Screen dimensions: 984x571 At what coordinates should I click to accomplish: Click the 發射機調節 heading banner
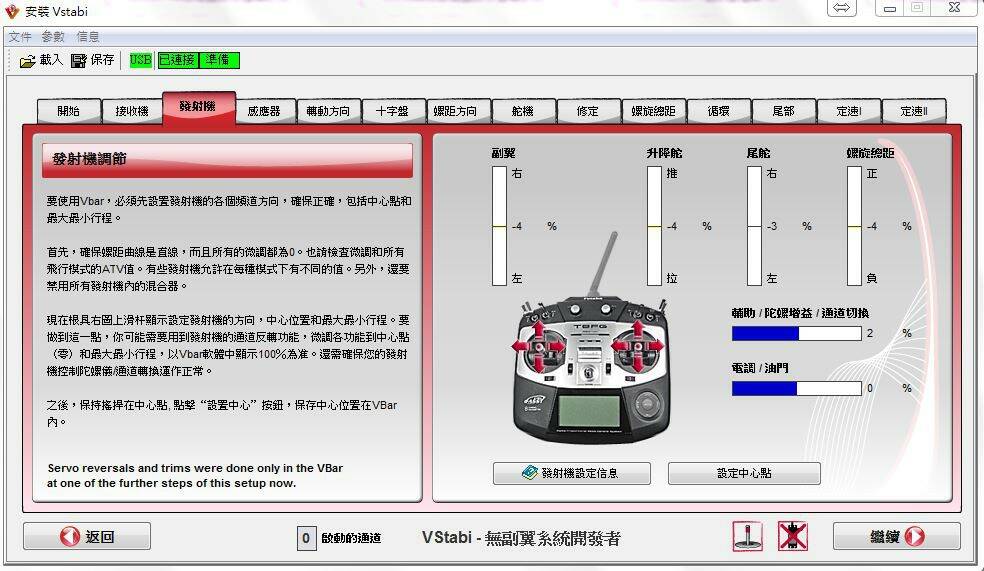pos(227,159)
